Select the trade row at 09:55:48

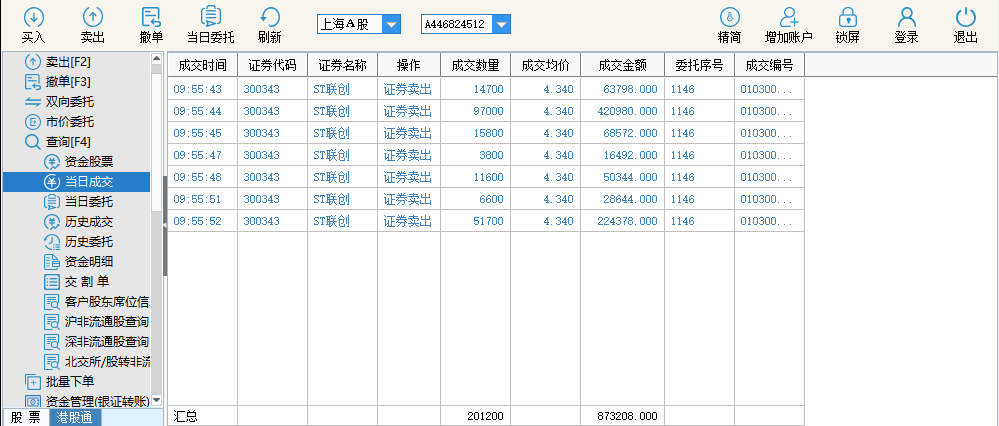click(x=486, y=177)
